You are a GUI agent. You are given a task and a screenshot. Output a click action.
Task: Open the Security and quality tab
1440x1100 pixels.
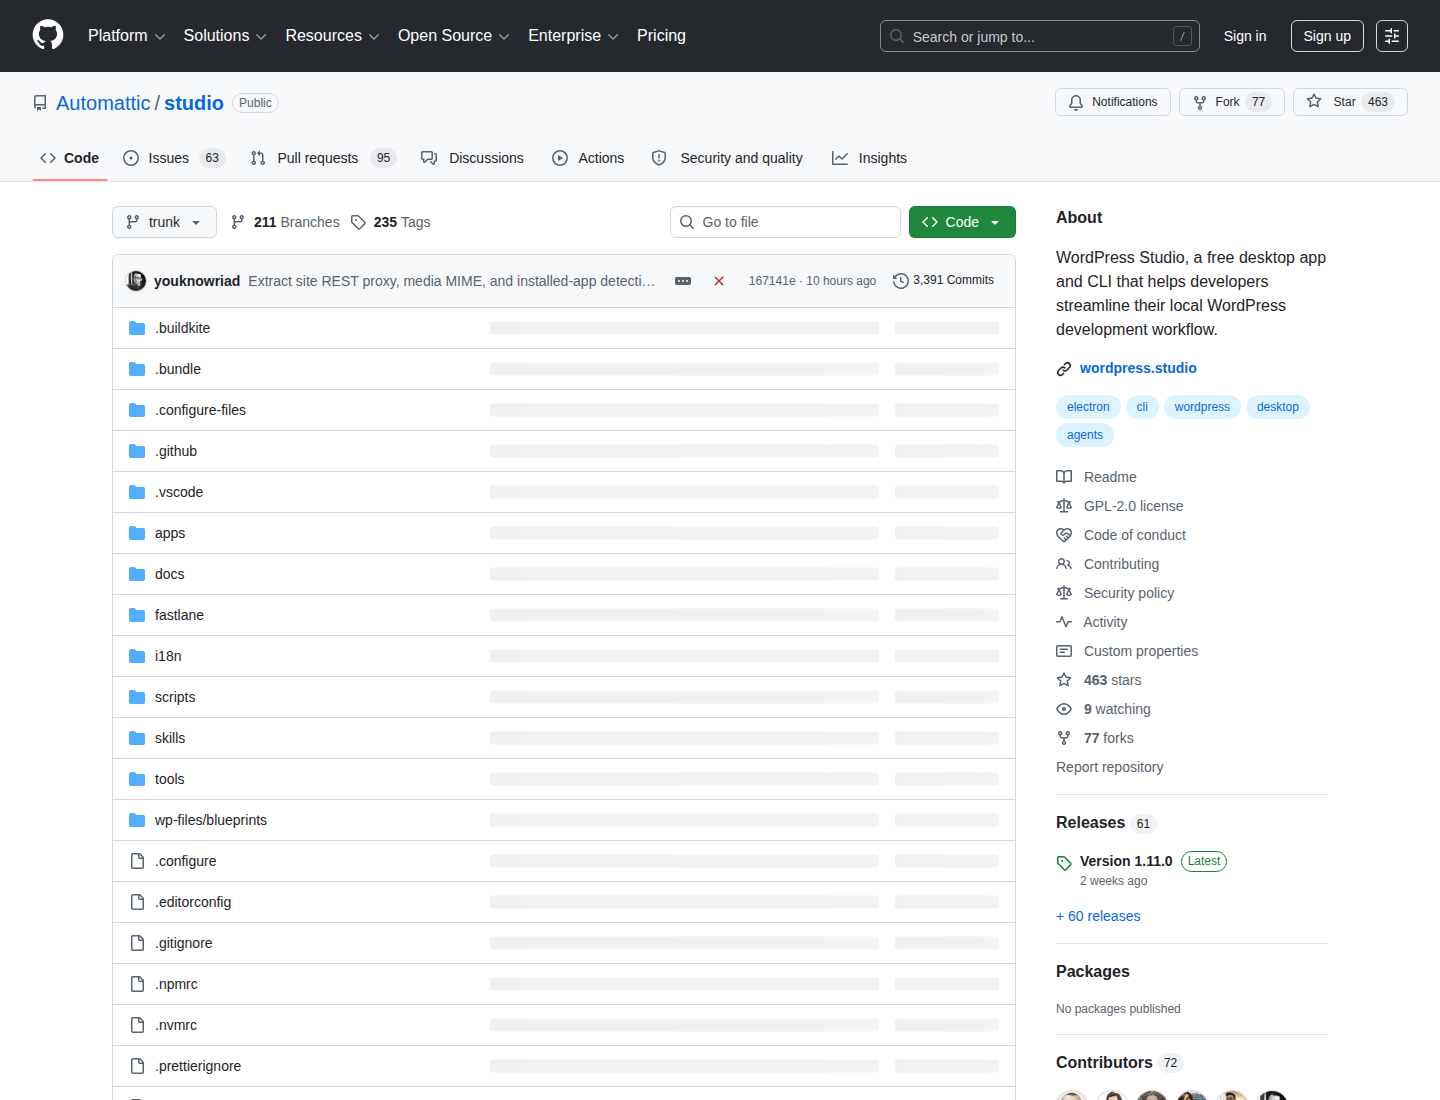click(727, 158)
